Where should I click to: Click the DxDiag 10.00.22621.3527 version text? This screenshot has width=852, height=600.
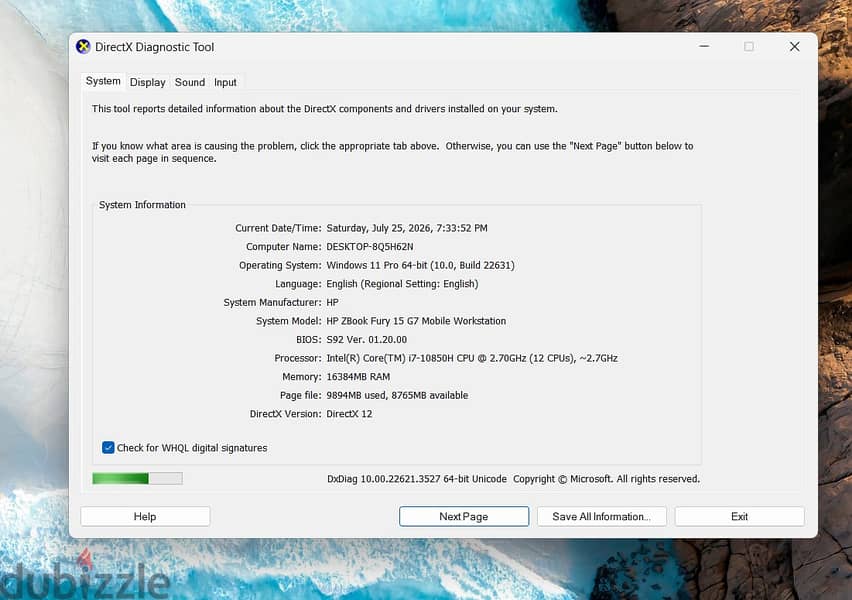tap(417, 479)
